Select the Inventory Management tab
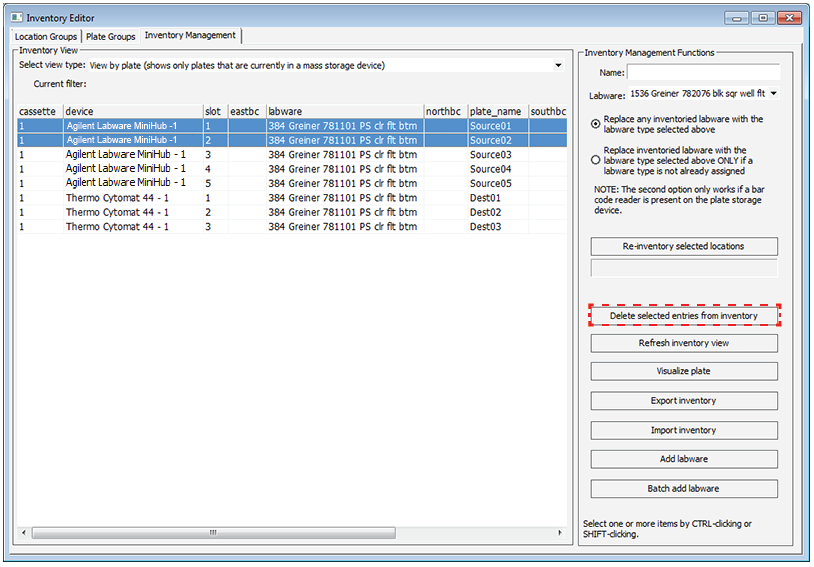 click(190, 36)
